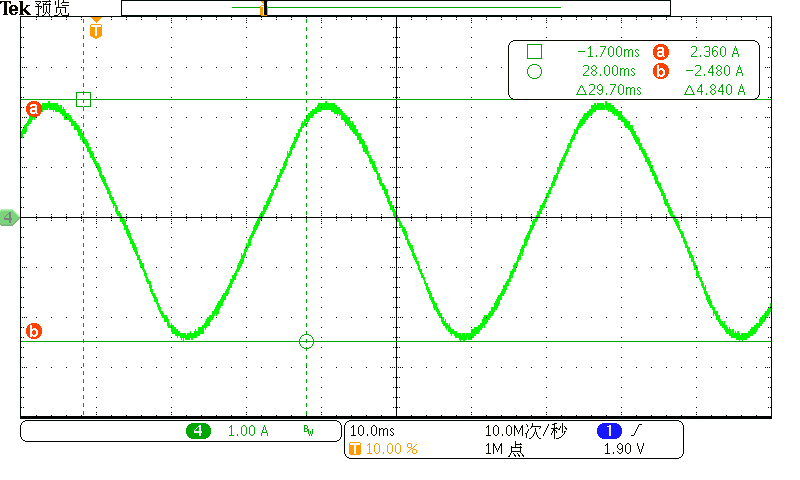Click the rising edge trigger slope icon

coord(636,431)
